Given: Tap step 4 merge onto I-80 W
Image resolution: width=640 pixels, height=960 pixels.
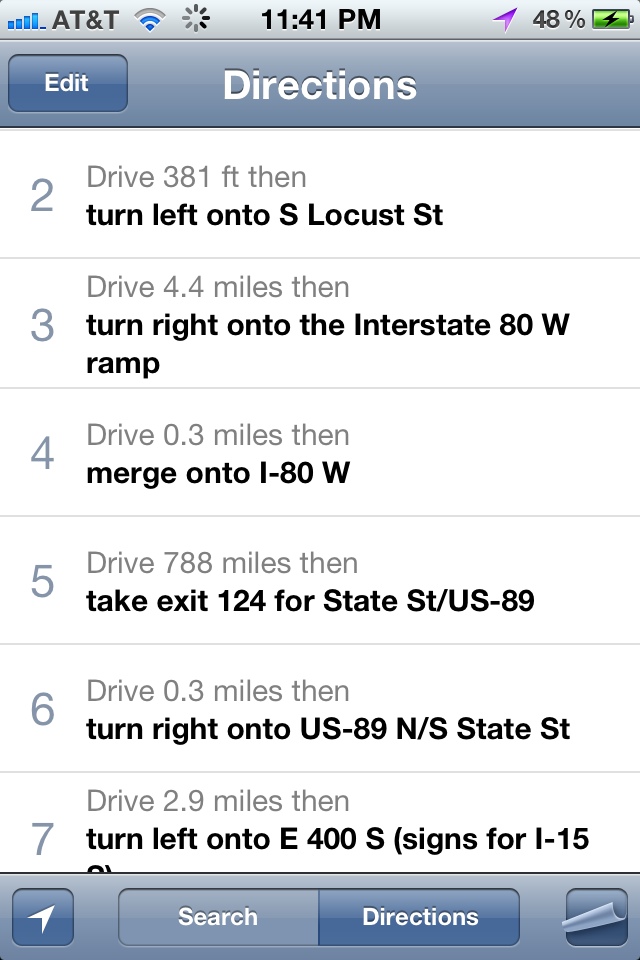Looking at the screenshot, I should click(x=320, y=453).
